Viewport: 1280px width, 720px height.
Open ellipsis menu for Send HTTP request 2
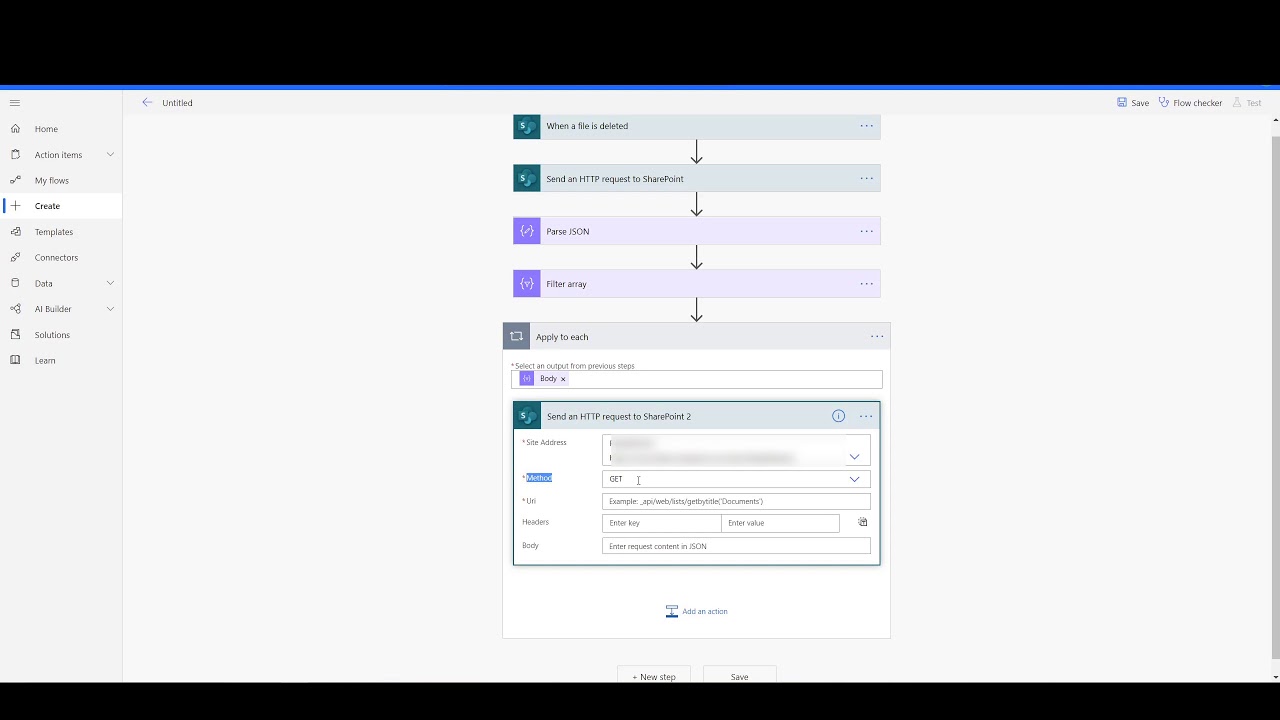(x=866, y=416)
